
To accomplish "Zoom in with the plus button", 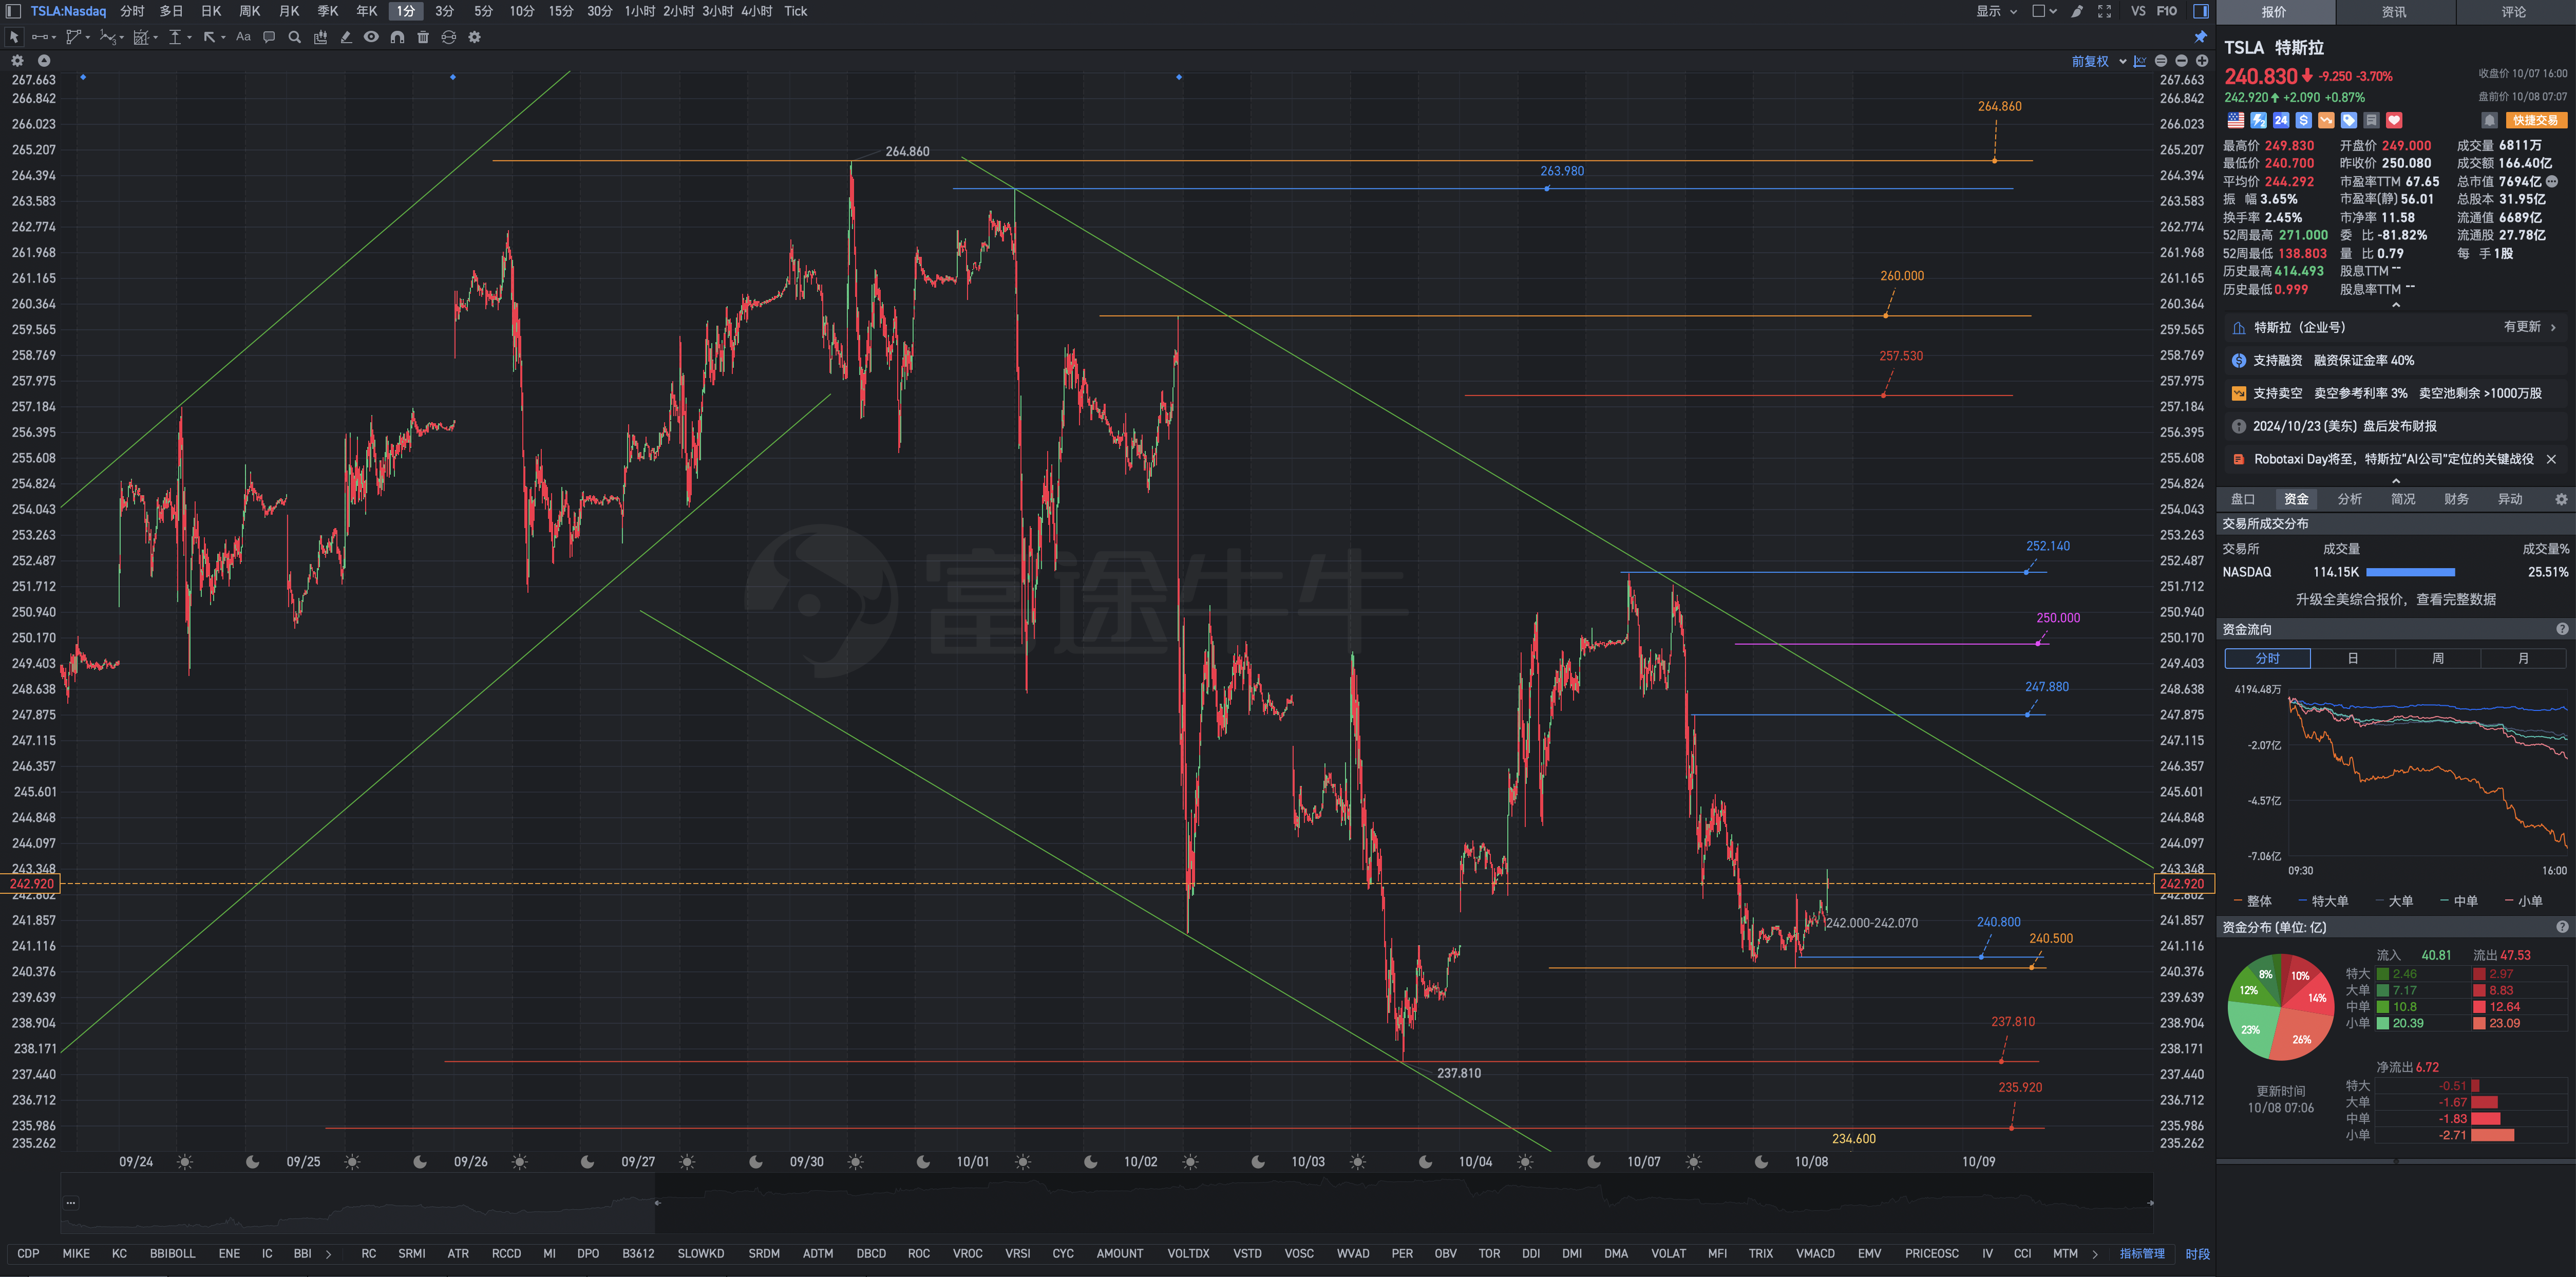I will pos(2201,61).
